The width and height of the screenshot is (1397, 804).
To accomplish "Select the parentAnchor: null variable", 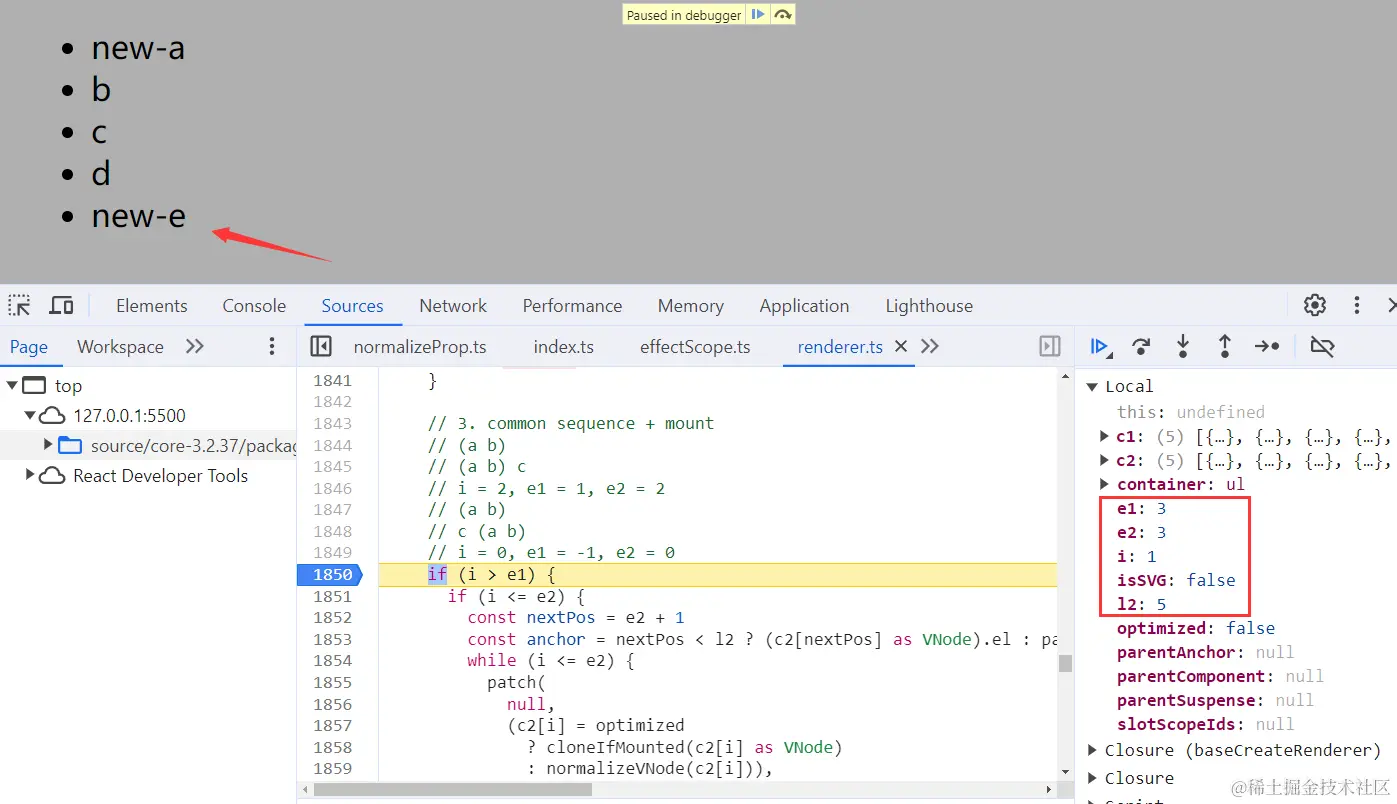I will coord(1206,652).
